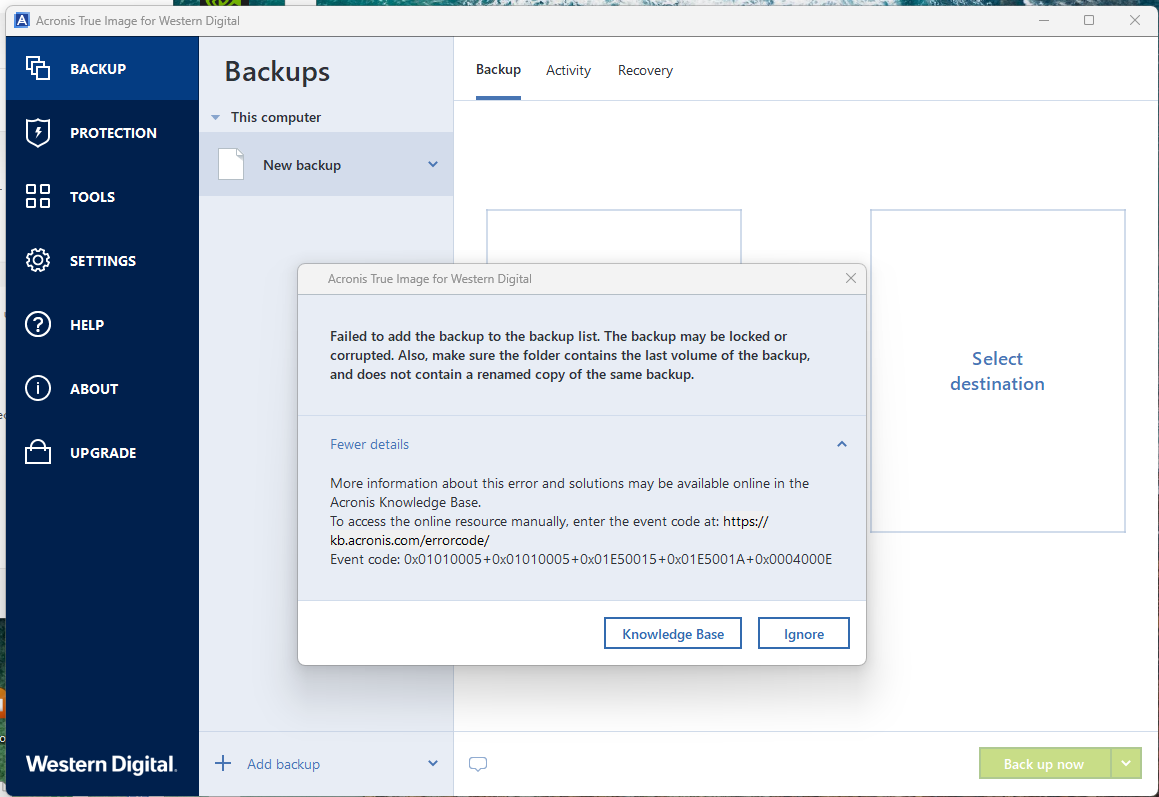
Task: Select ABOUT label in the sidebar
Action: [x=94, y=389]
